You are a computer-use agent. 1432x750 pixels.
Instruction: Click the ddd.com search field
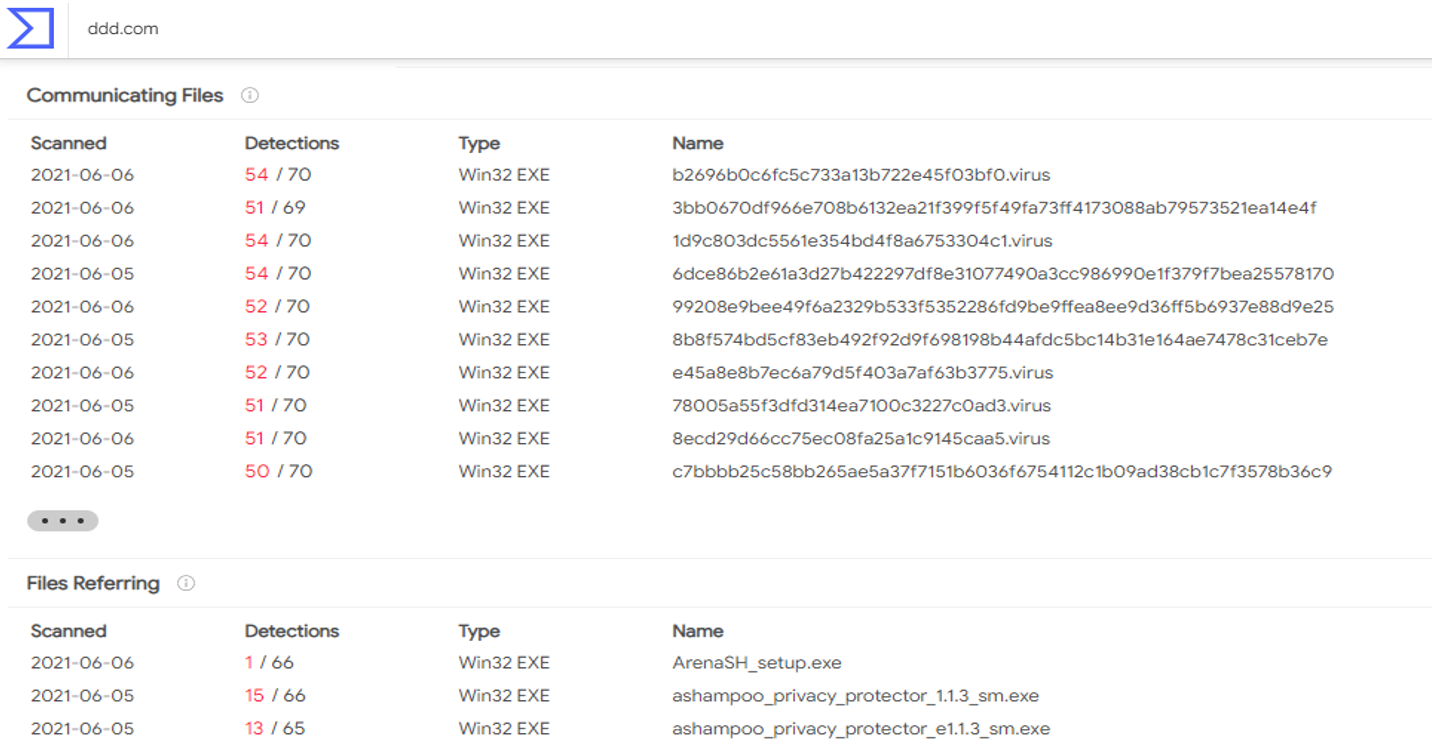[x=400, y=29]
